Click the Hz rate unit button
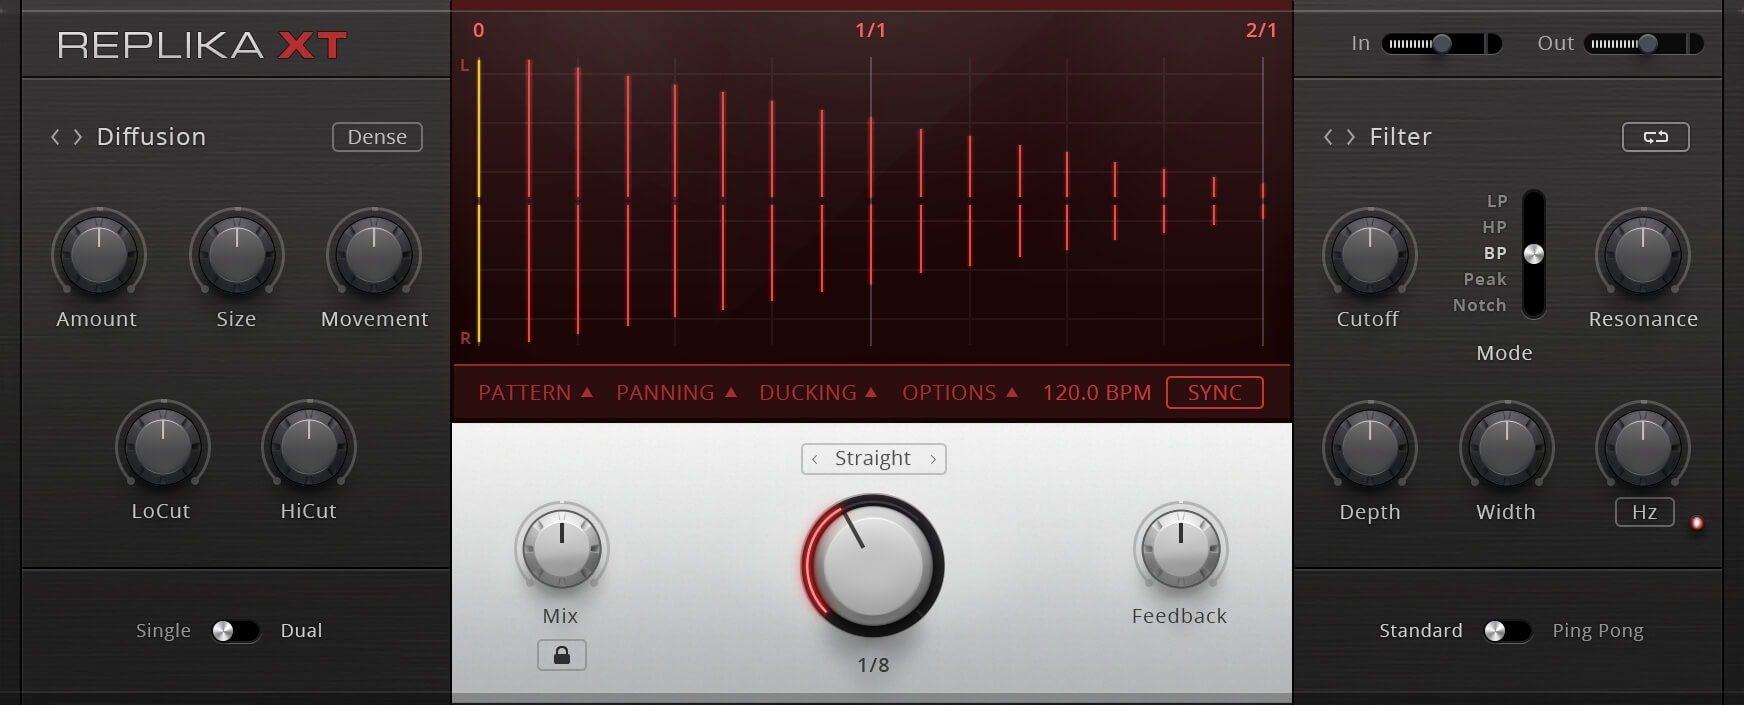 click(1644, 512)
